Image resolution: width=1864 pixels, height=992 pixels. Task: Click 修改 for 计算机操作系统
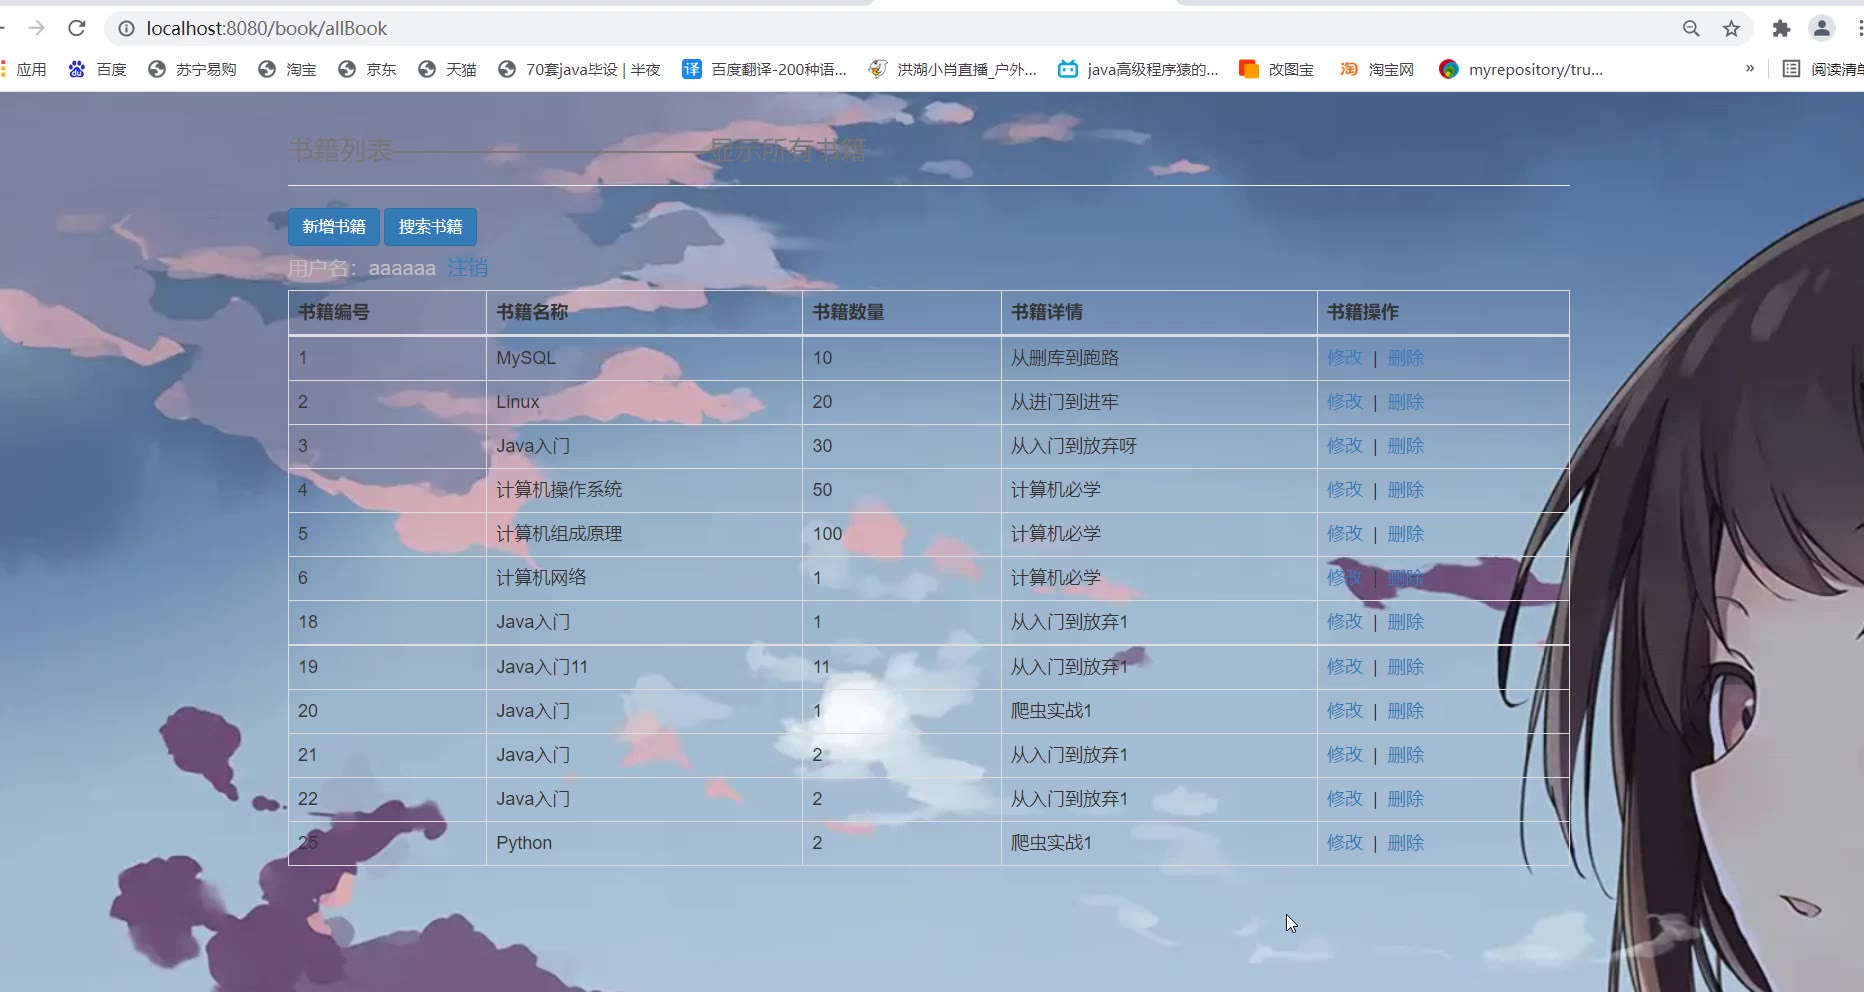click(1345, 490)
